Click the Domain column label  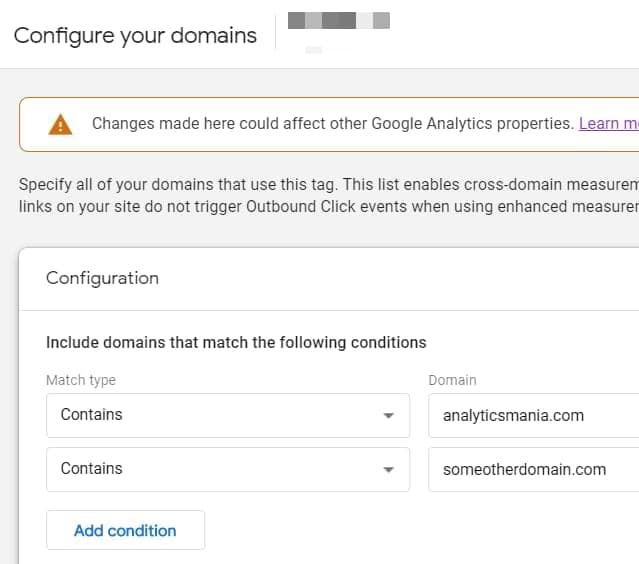click(x=452, y=380)
